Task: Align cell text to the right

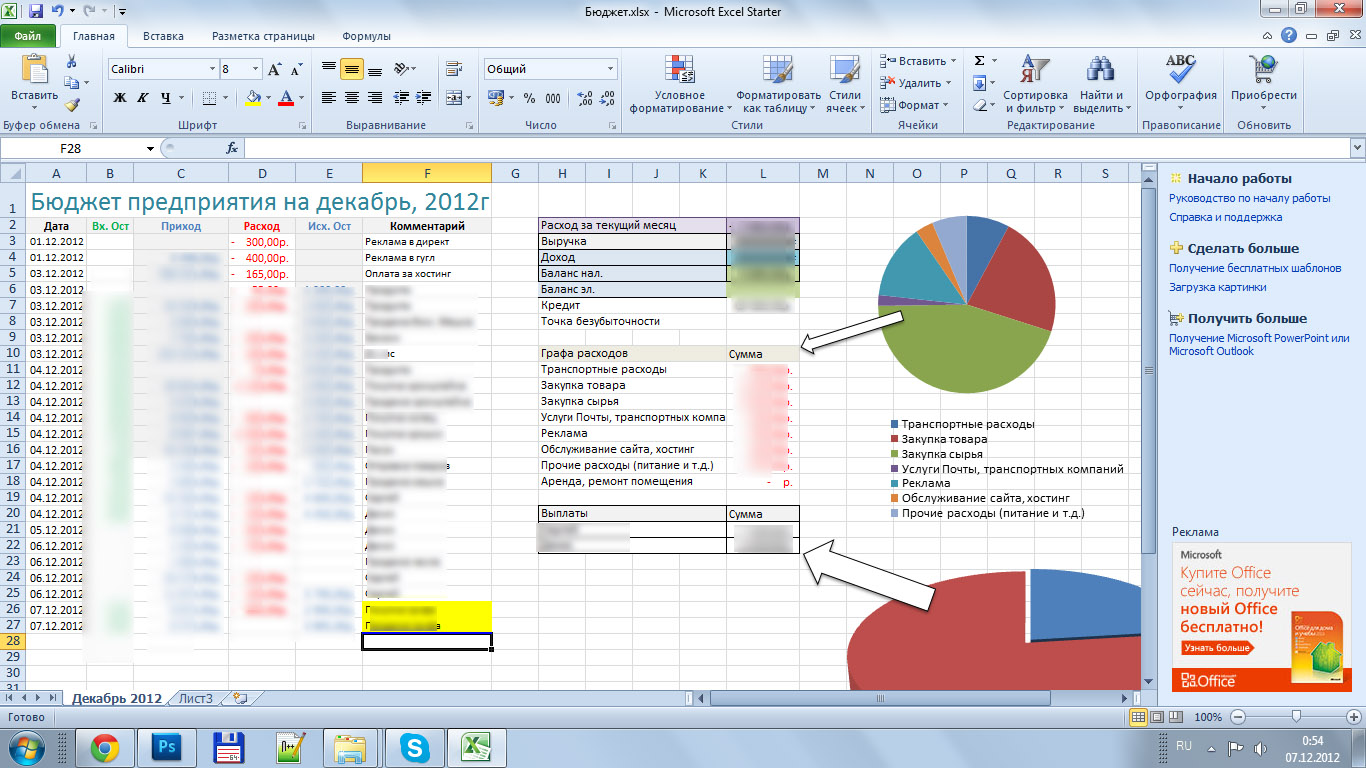Action: pyautogui.click(x=375, y=98)
